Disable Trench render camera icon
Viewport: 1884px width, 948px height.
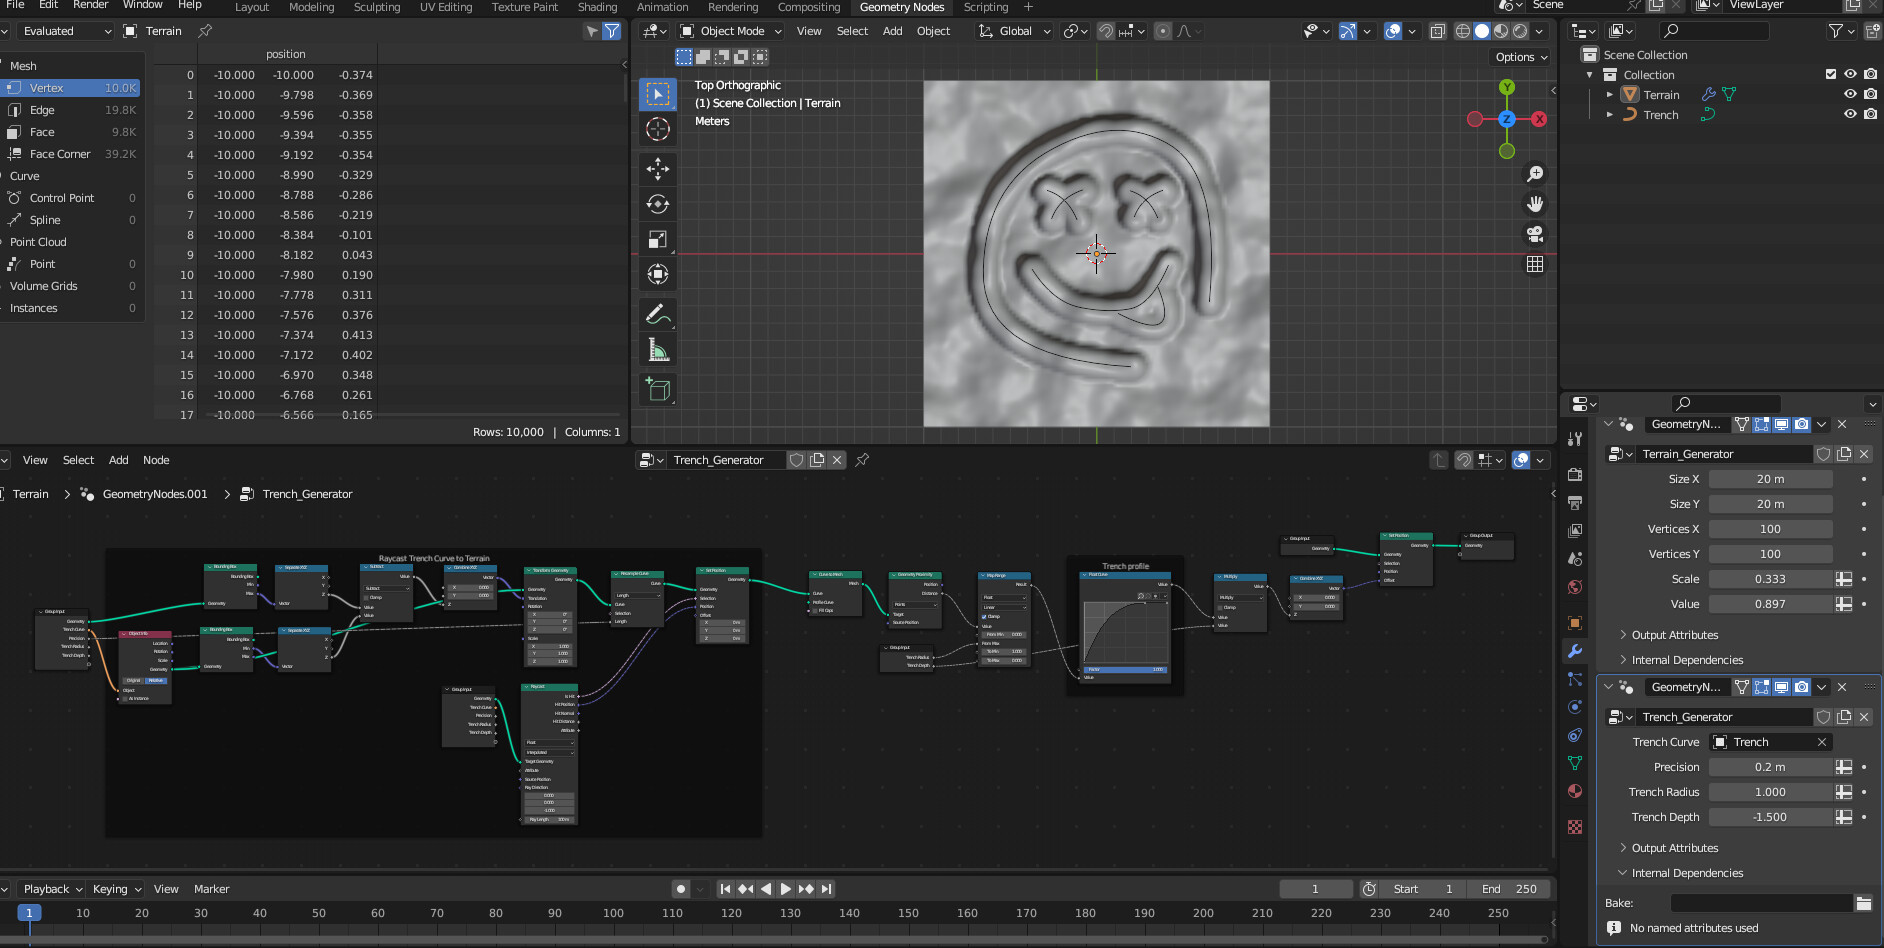(x=1870, y=115)
